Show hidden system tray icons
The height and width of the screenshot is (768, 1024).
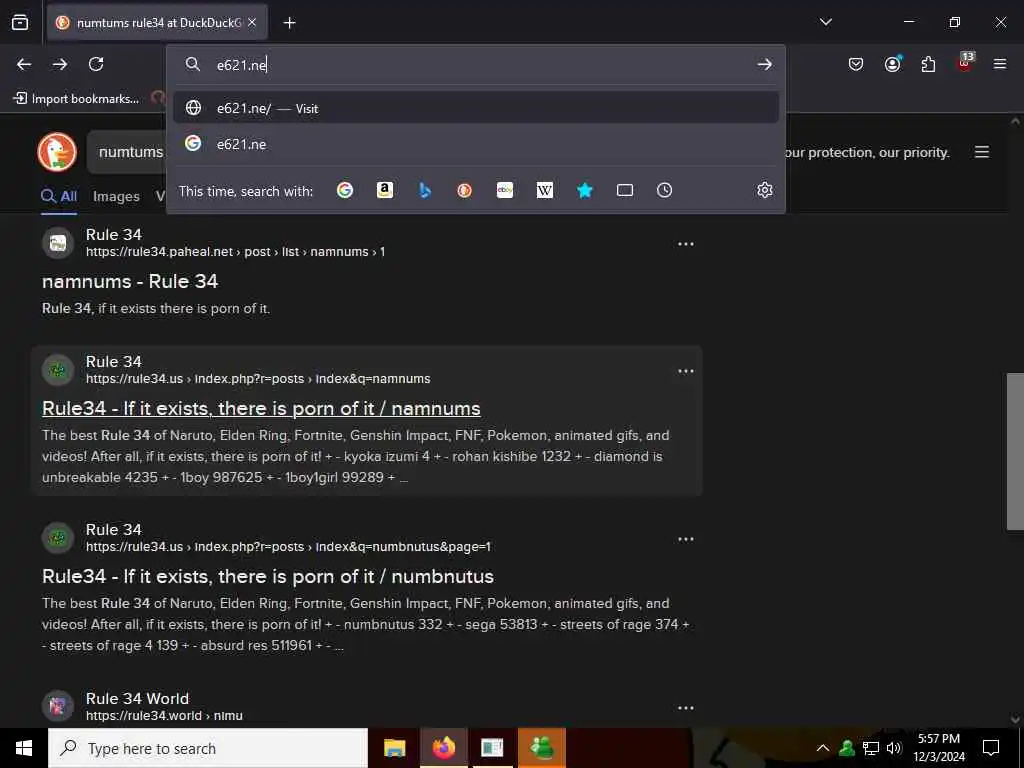[x=823, y=748]
